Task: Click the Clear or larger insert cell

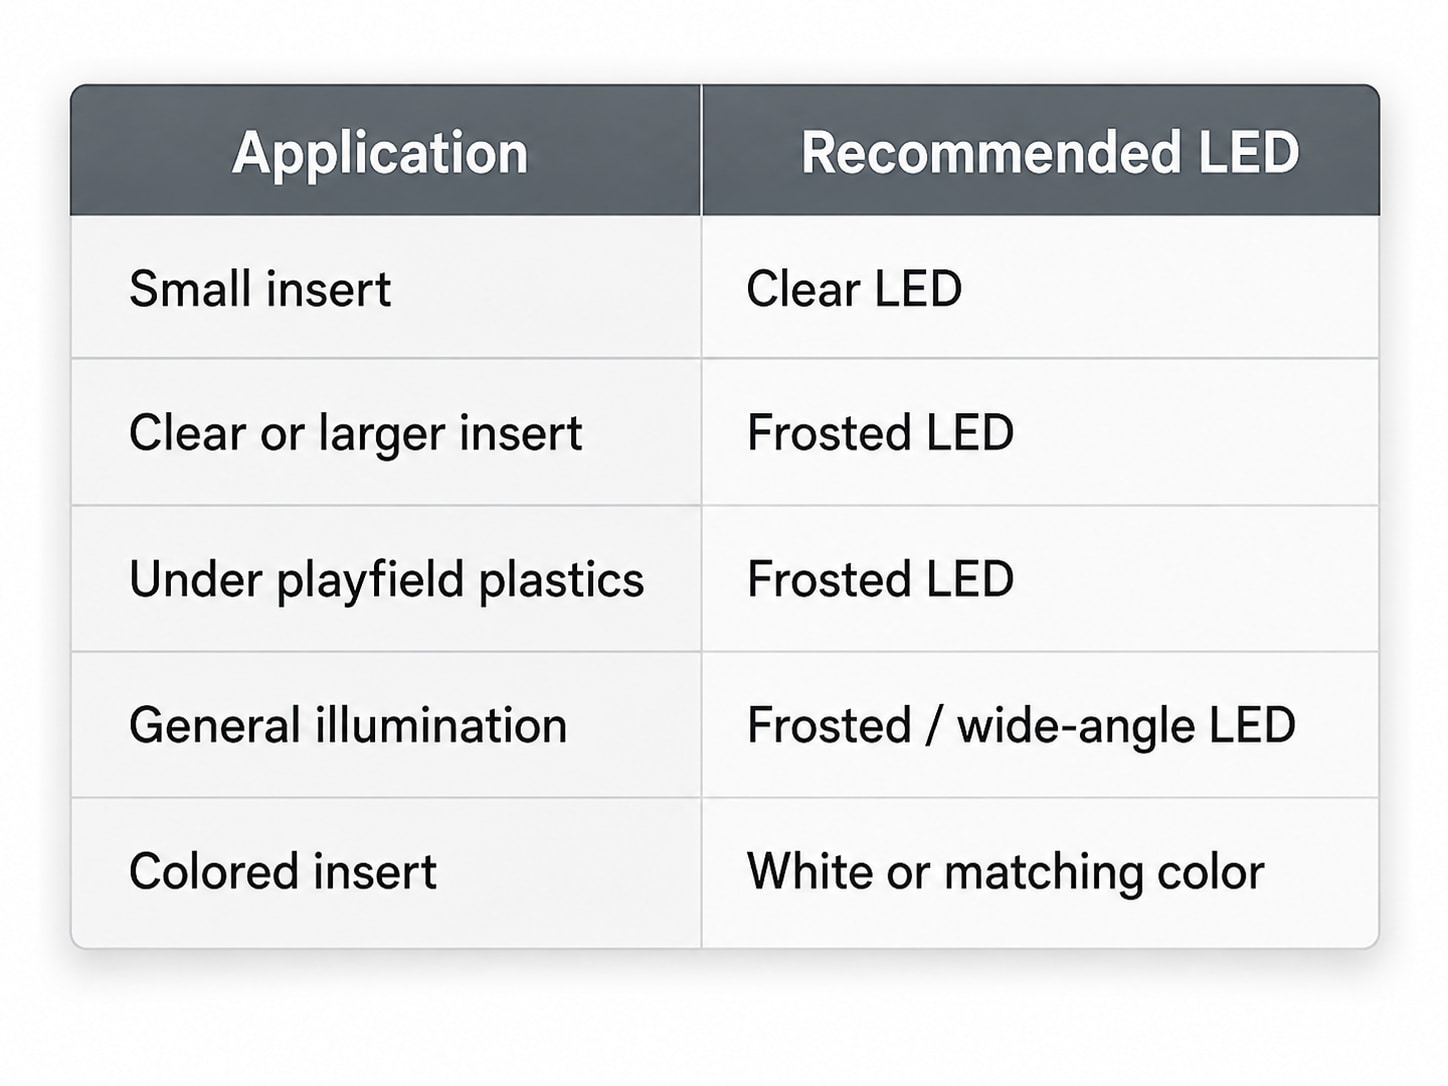Action: [386, 433]
